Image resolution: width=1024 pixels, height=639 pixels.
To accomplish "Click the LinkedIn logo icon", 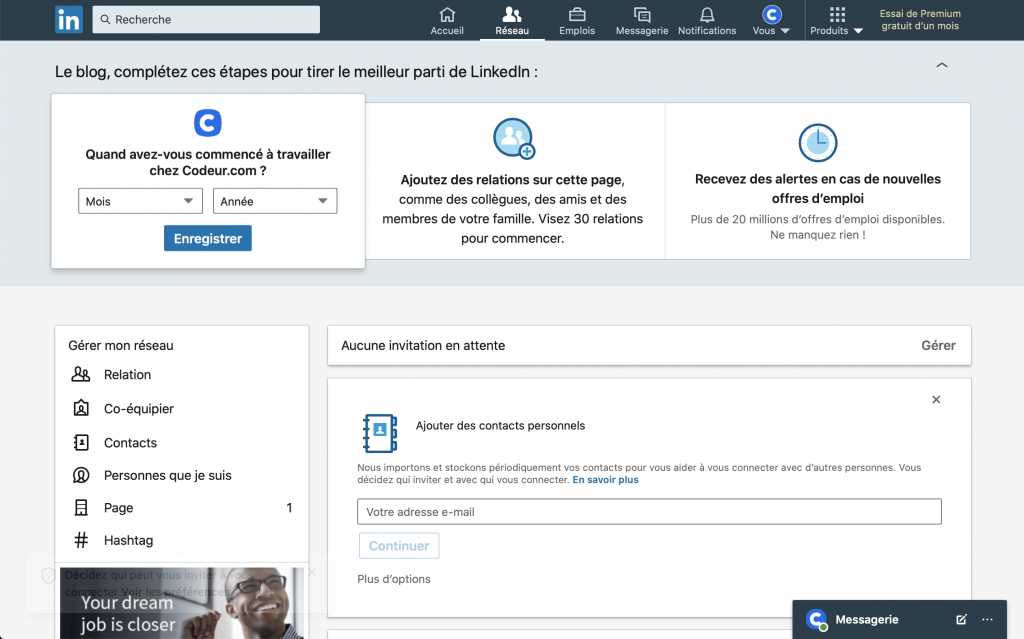I will [x=69, y=19].
